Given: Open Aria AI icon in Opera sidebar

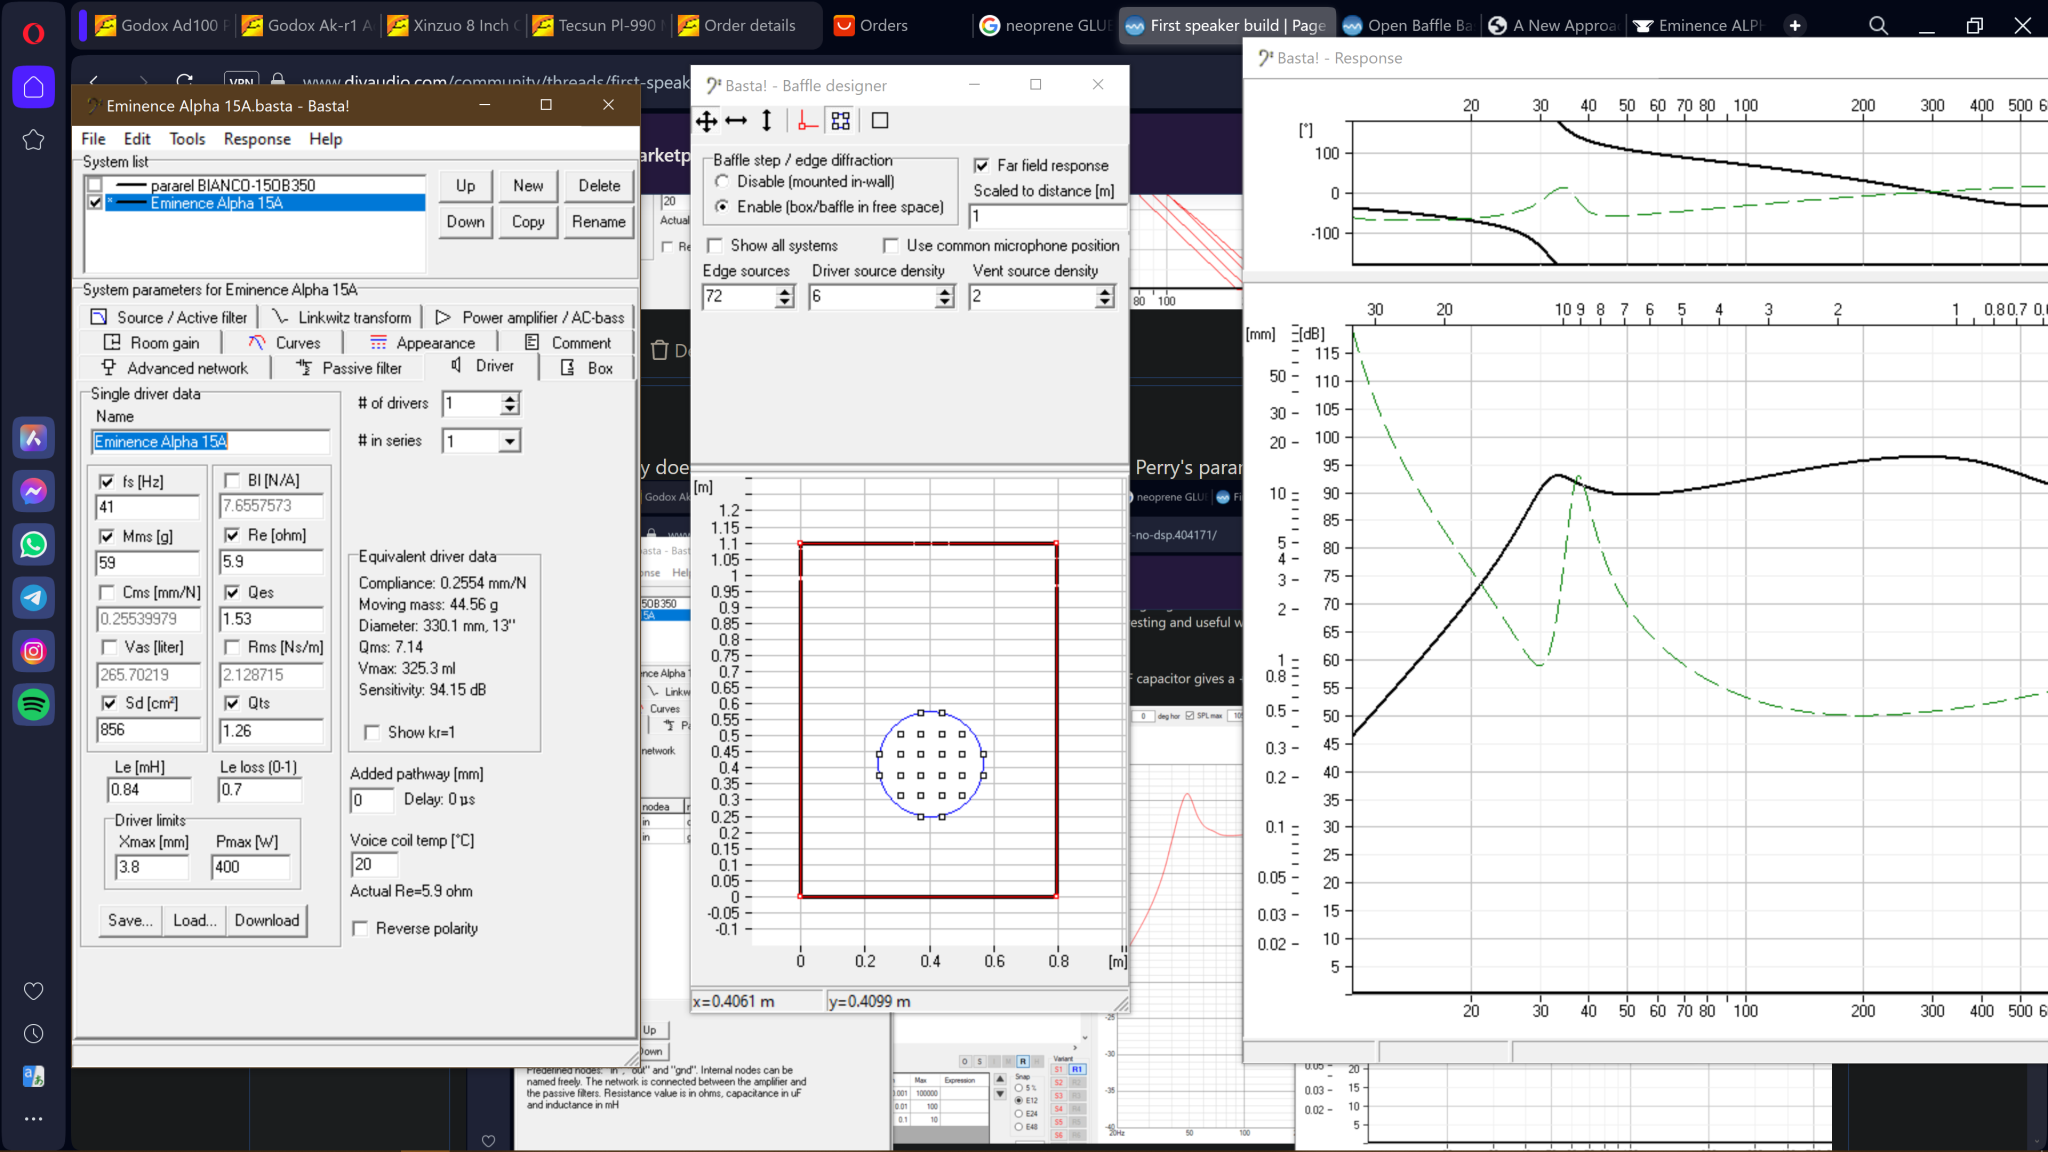Looking at the screenshot, I should [x=33, y=438].
